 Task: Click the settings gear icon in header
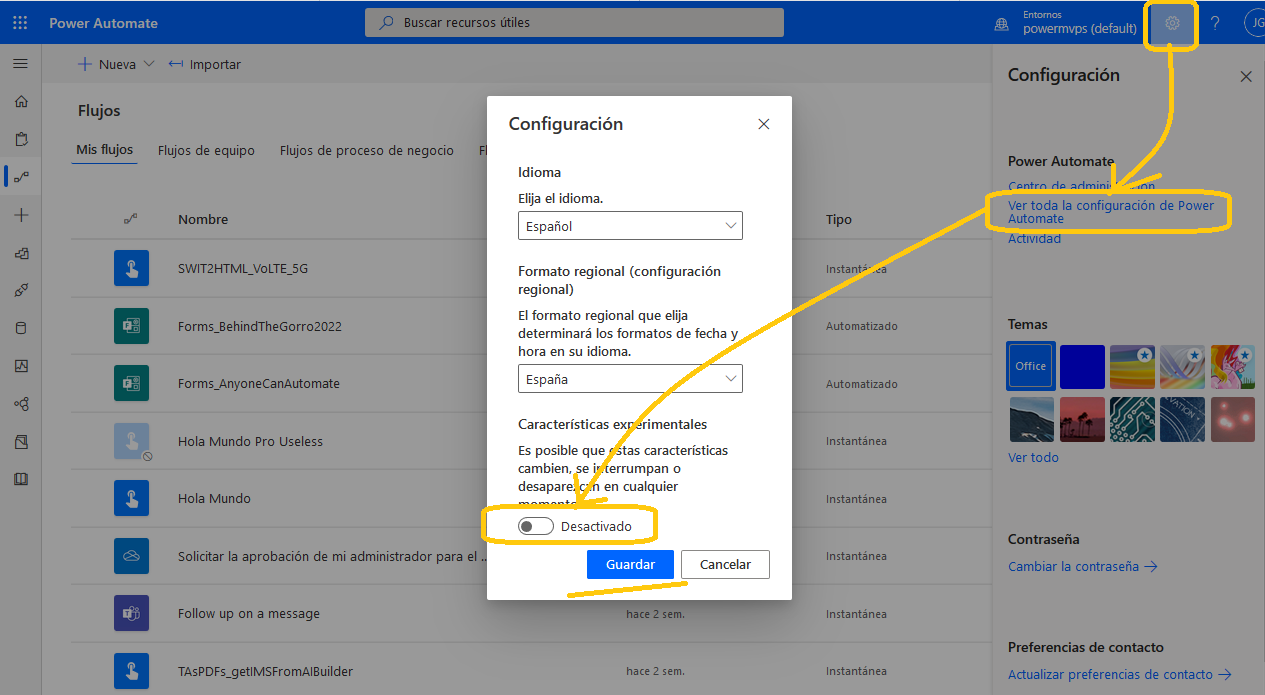(x=1173, y=23)
